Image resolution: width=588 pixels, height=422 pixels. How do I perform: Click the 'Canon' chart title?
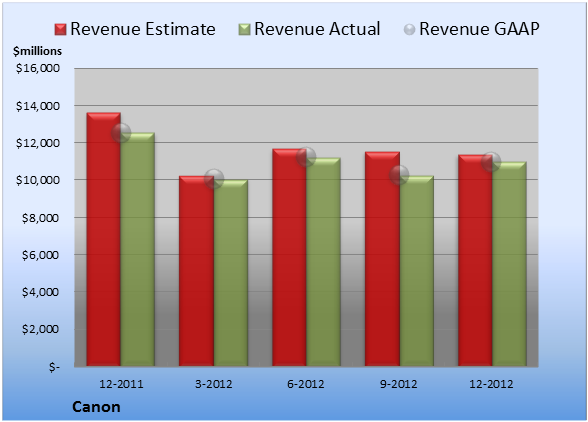[96, 407]
